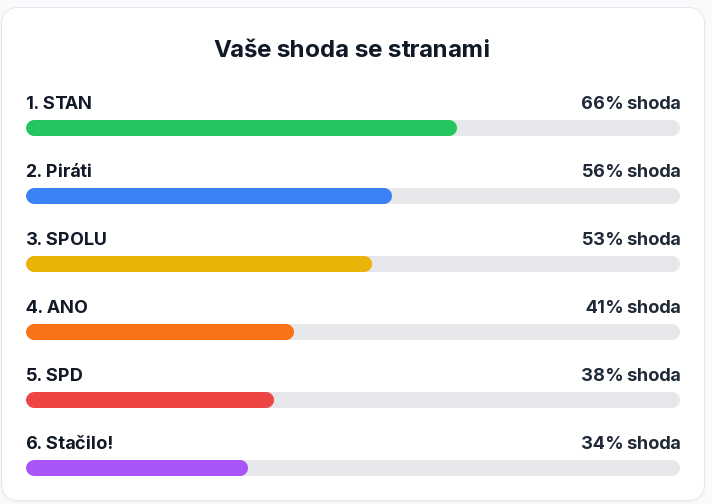The image size is (712, 504).
Task: Select the "56% shoda" match value
Action: coord(630,170)
